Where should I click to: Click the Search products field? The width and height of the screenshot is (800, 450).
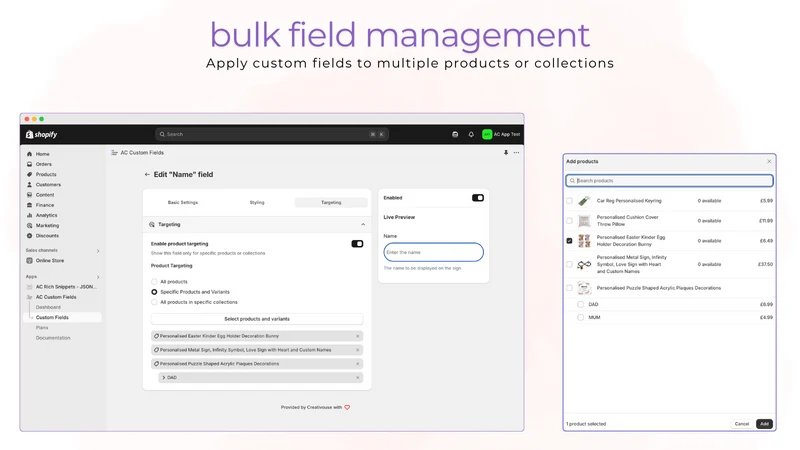coord(669,181)
